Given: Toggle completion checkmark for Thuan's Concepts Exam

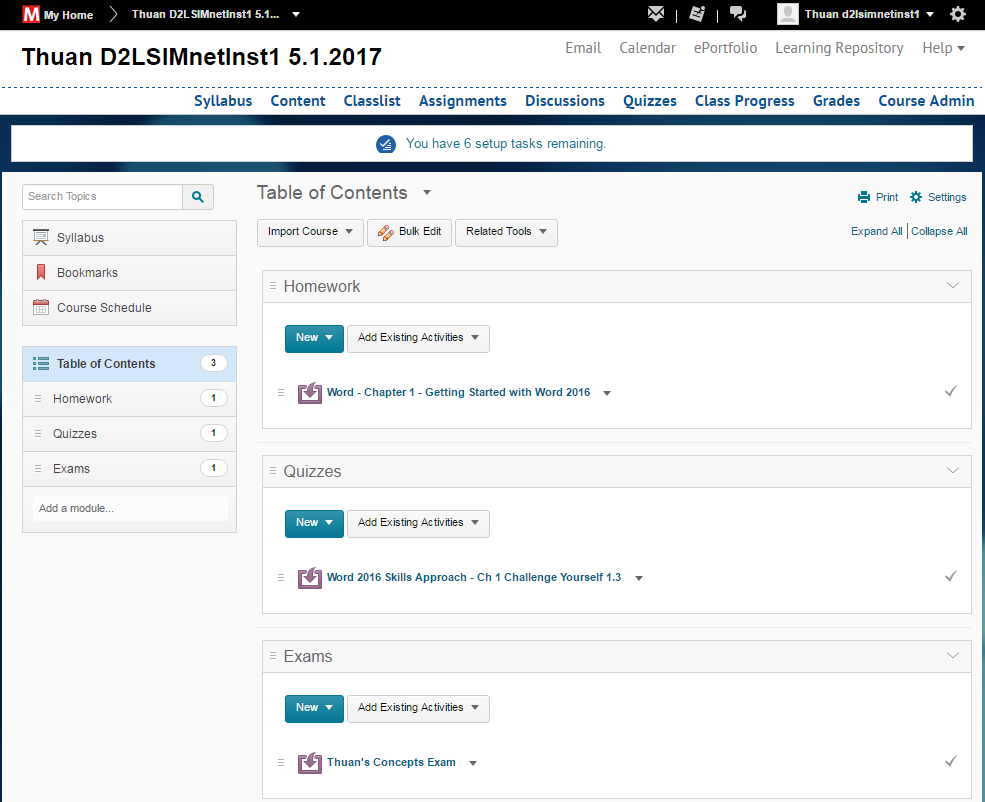Looking at the screenshot, I should click(x=951, y=761).
